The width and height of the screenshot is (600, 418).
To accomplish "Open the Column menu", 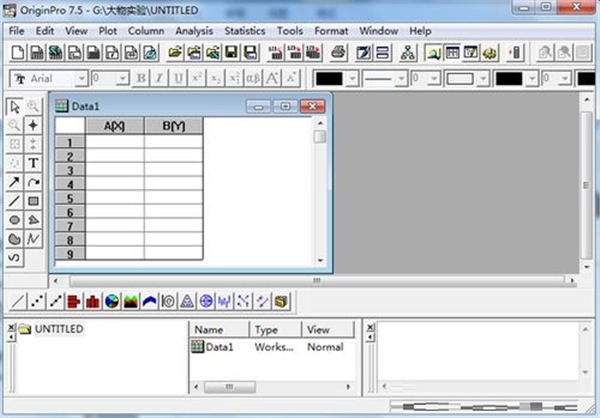I will [146, 31].
